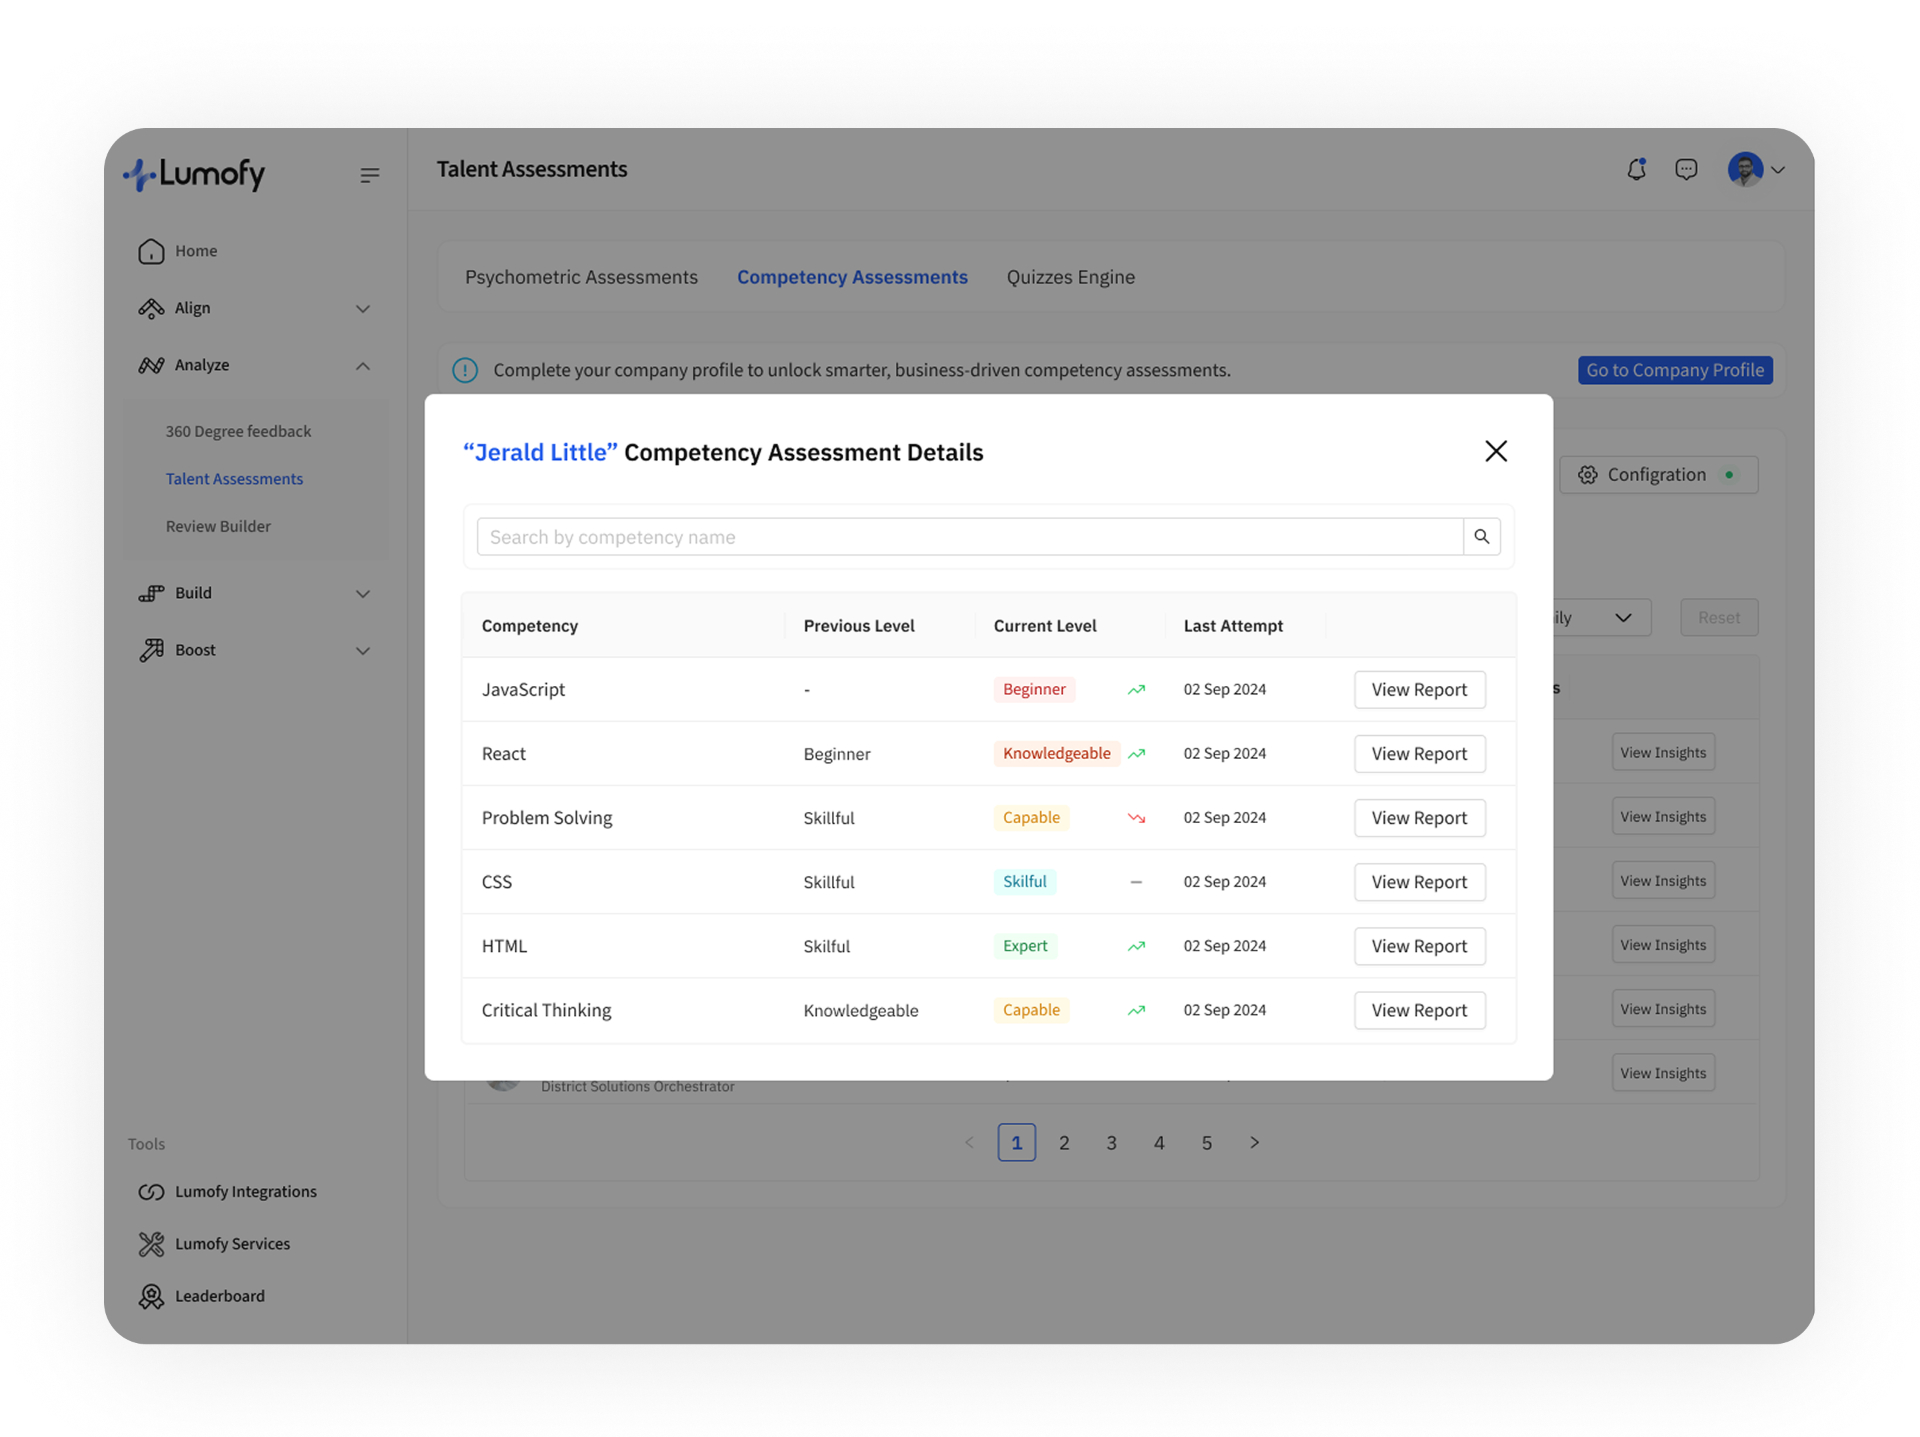Click the Reset button
1920x1437 pixels.
point(1718,618)
